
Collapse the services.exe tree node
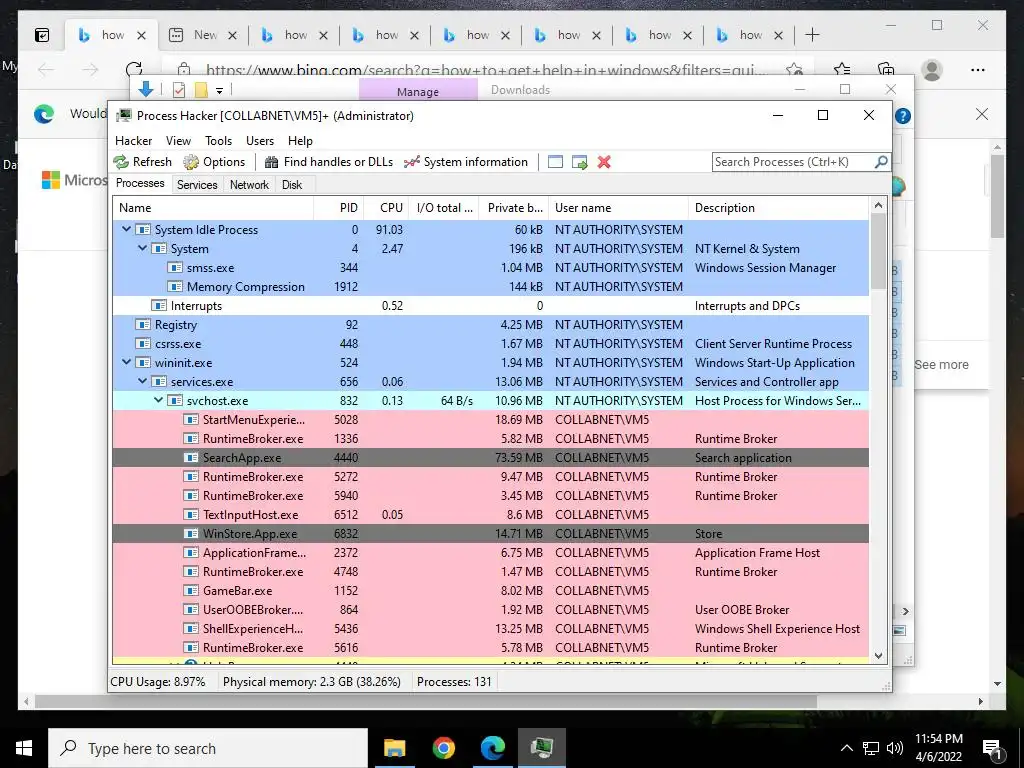click(x=142, y=381)
